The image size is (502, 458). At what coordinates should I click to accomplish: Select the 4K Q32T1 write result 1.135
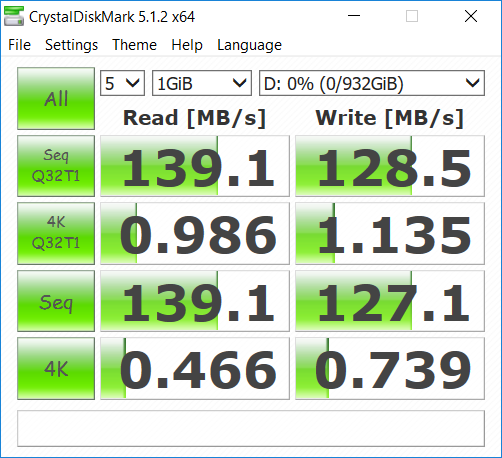tap(390, 233)
